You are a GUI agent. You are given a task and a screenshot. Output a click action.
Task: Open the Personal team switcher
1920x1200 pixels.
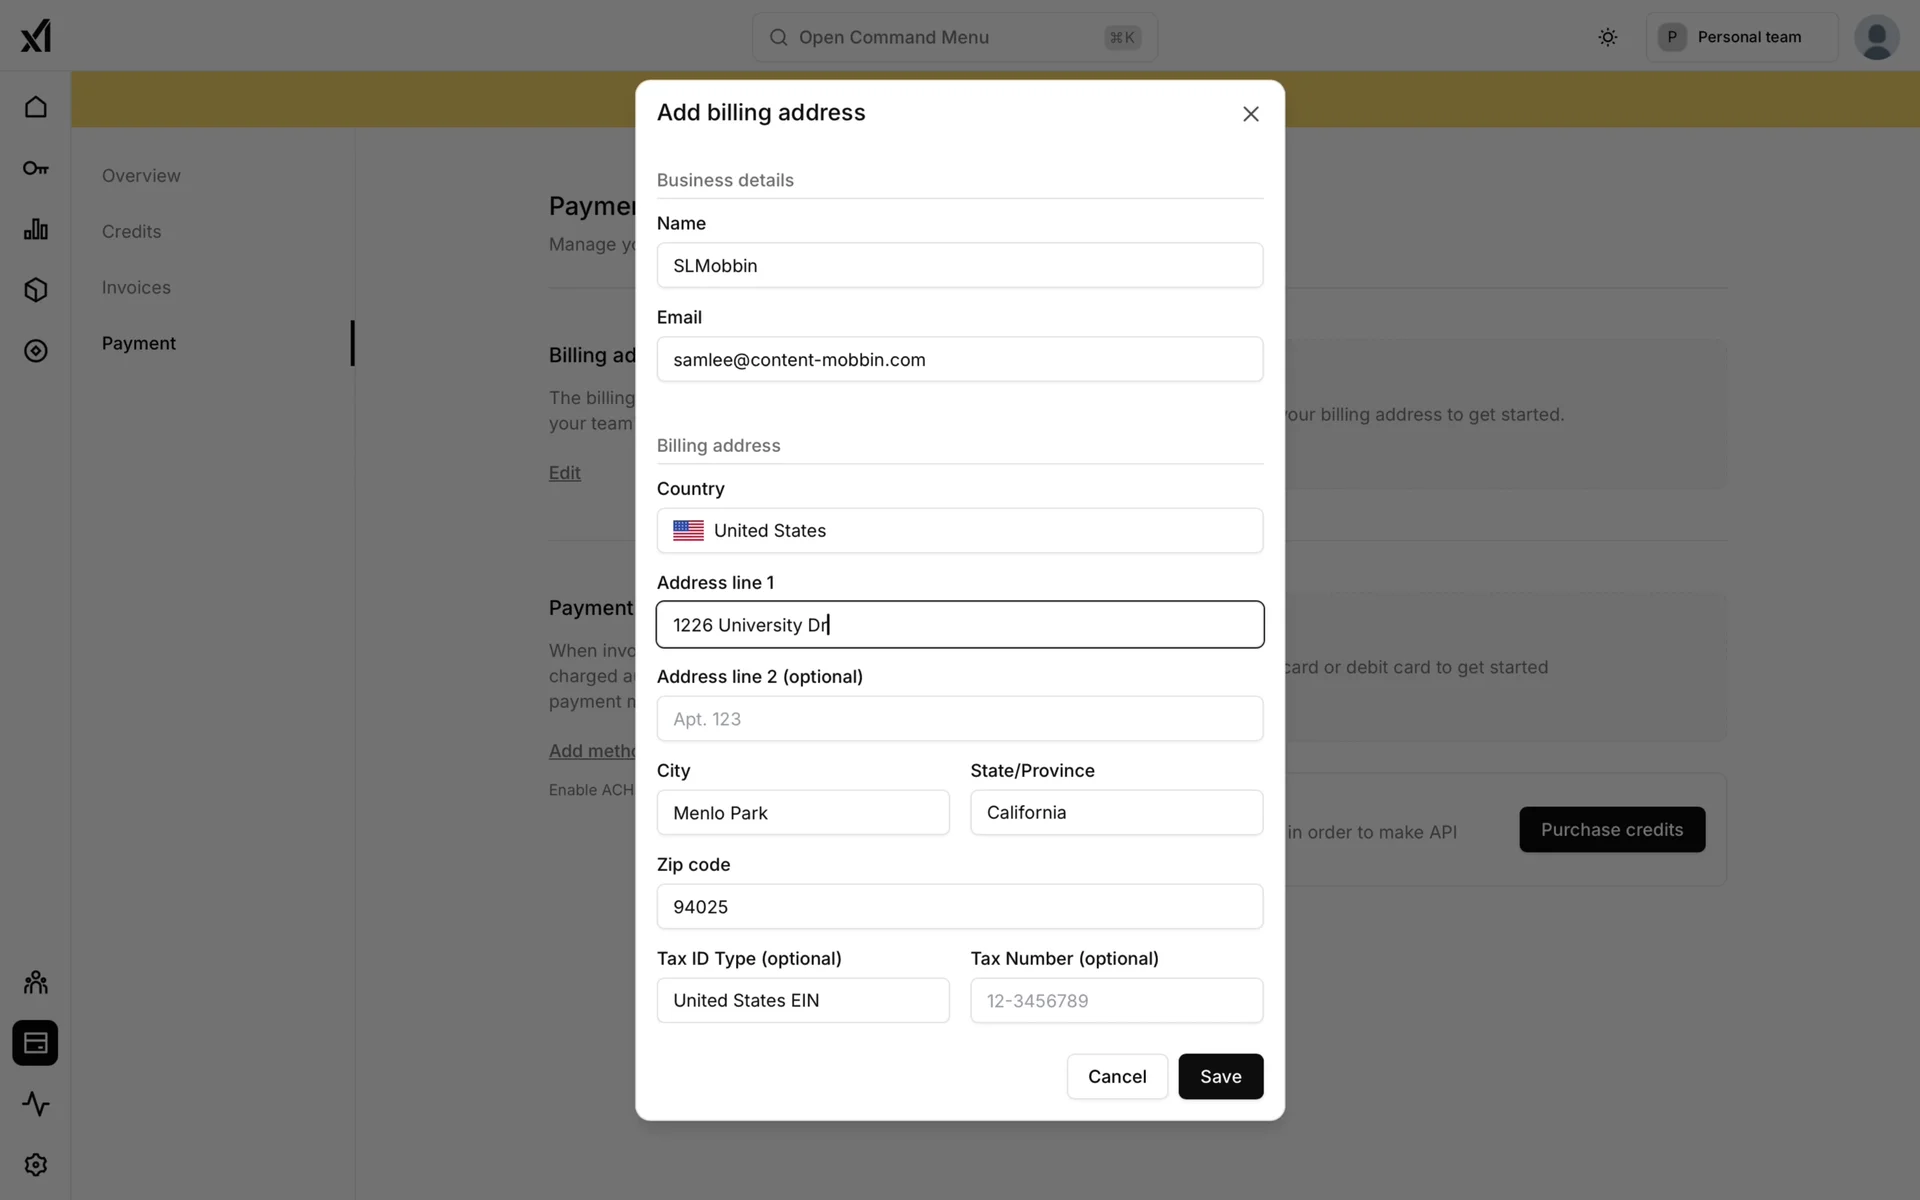pos(1741,37)
